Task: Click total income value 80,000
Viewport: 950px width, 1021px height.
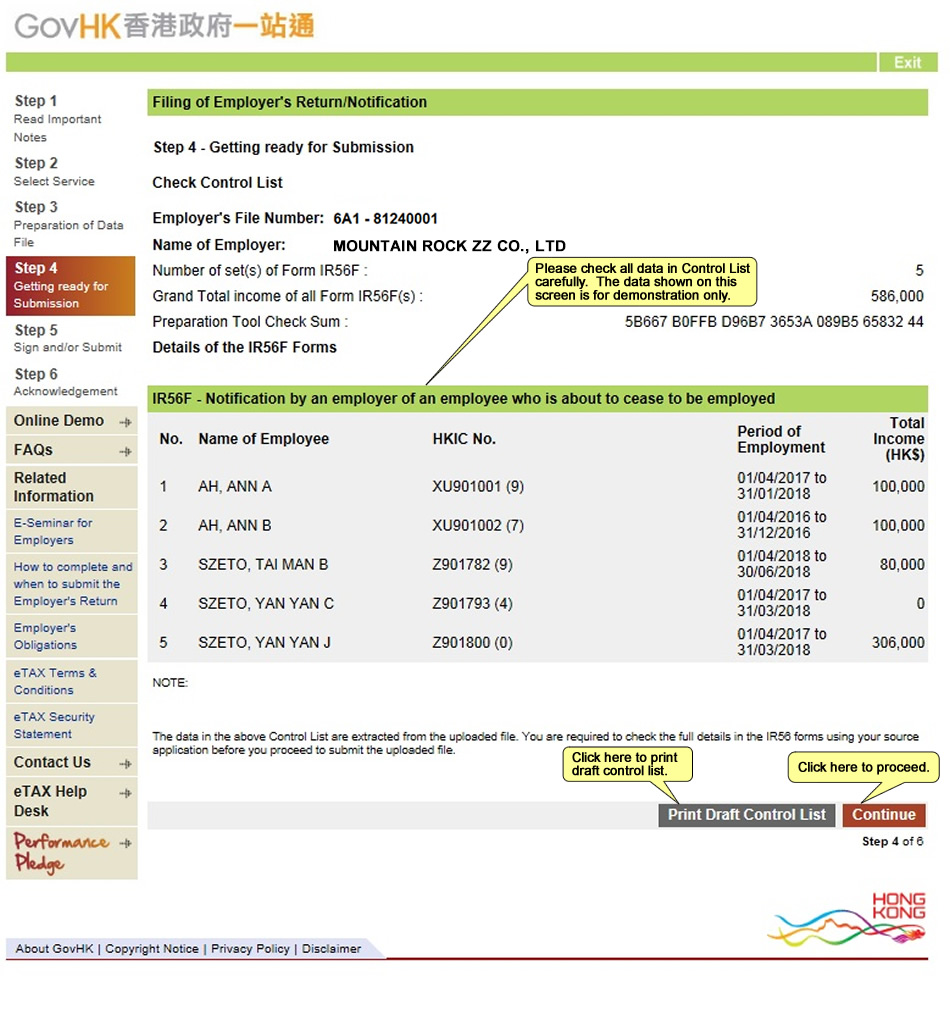Action: click(x=902, y=565)
